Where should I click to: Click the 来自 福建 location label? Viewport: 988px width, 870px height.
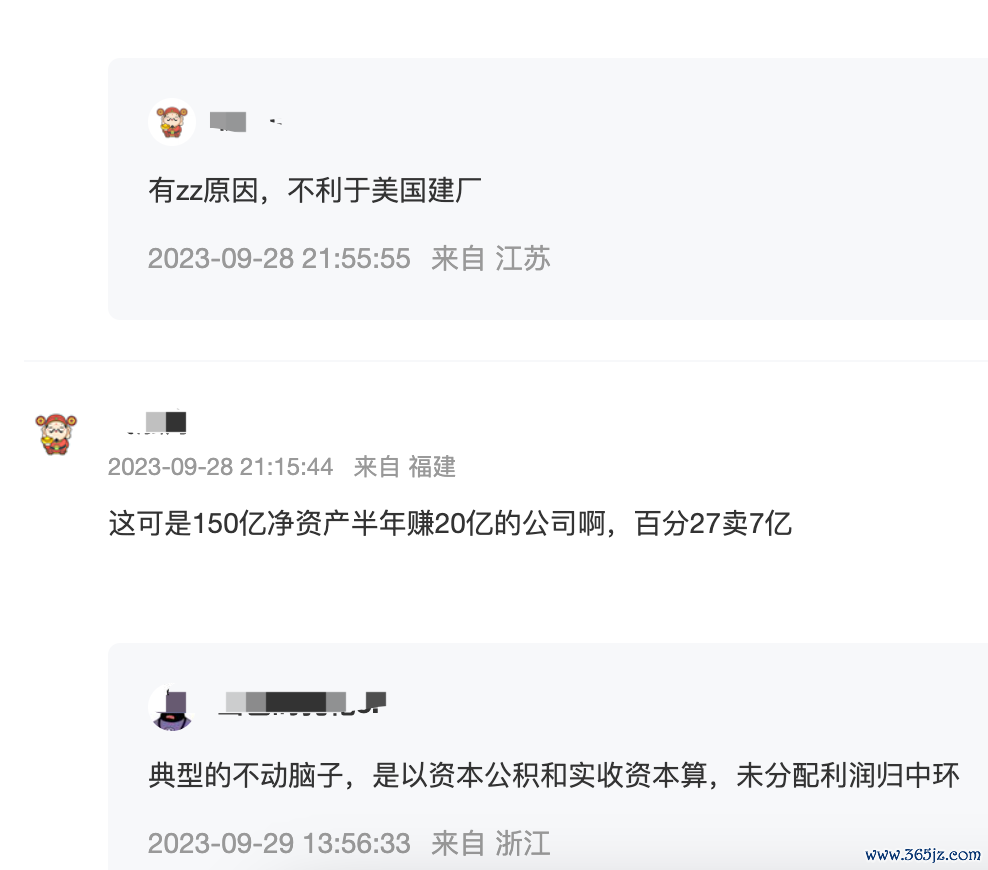click(x=405, y=467)
